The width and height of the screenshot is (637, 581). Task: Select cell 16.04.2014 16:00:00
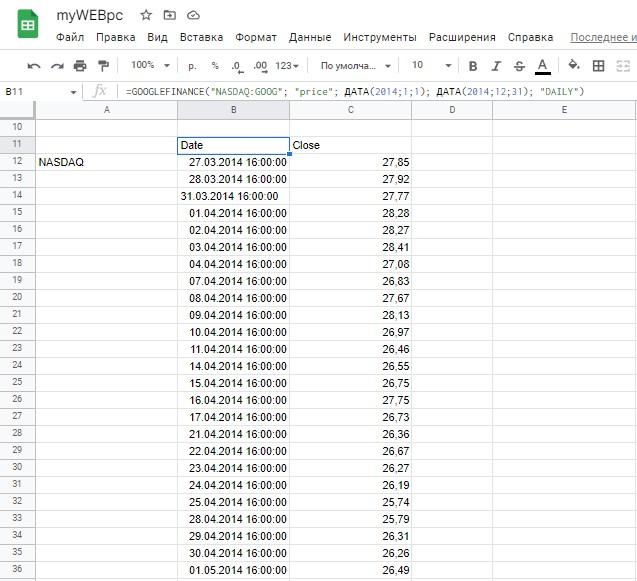tap(234, 400)
